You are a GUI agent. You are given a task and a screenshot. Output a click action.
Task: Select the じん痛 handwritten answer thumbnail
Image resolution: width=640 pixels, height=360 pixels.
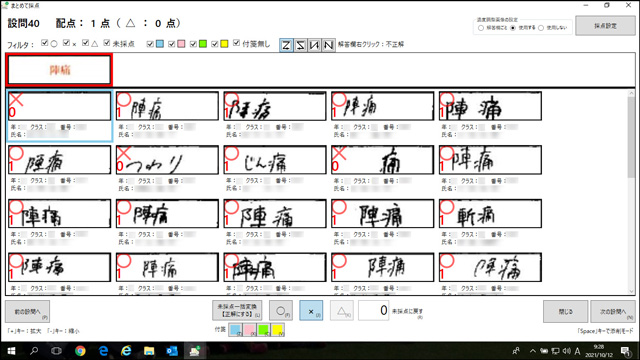tap(275, 160)
